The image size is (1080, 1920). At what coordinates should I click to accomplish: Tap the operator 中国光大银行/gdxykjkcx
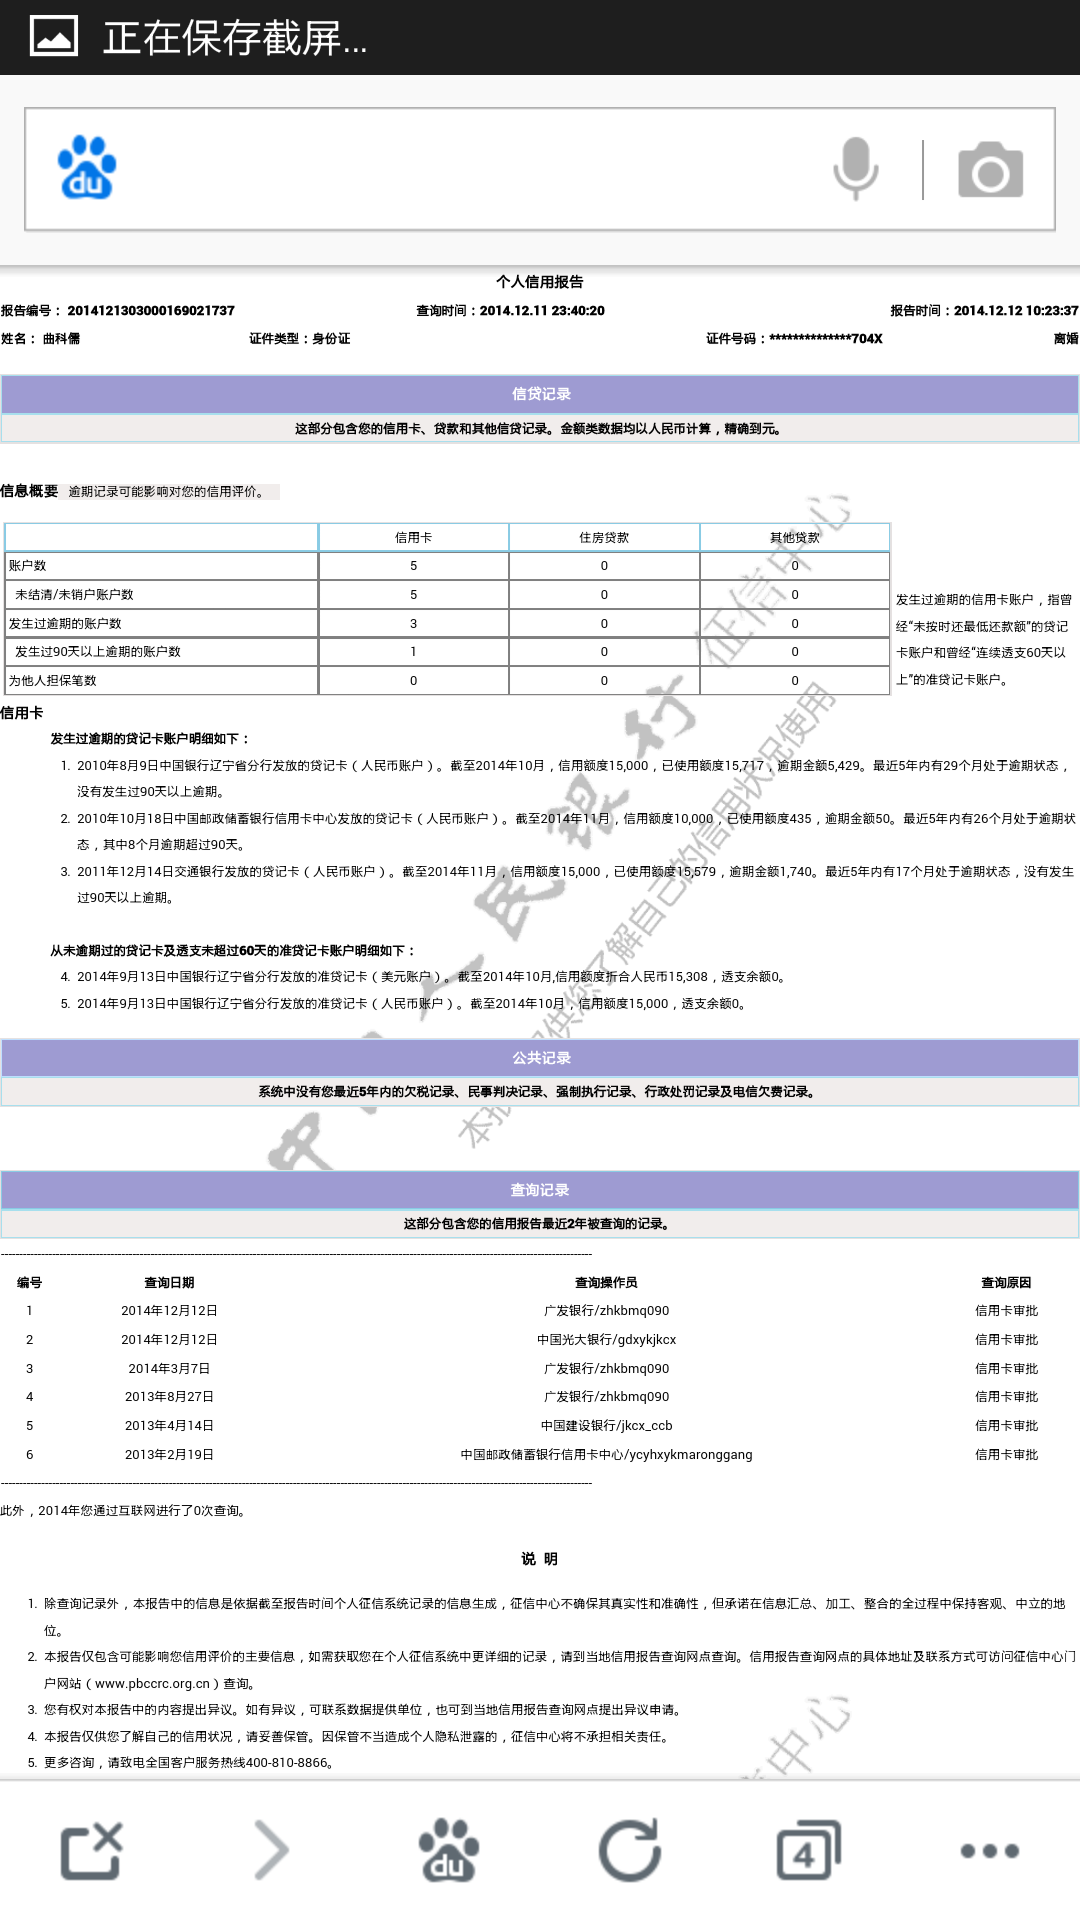(x=606, y=1340)
